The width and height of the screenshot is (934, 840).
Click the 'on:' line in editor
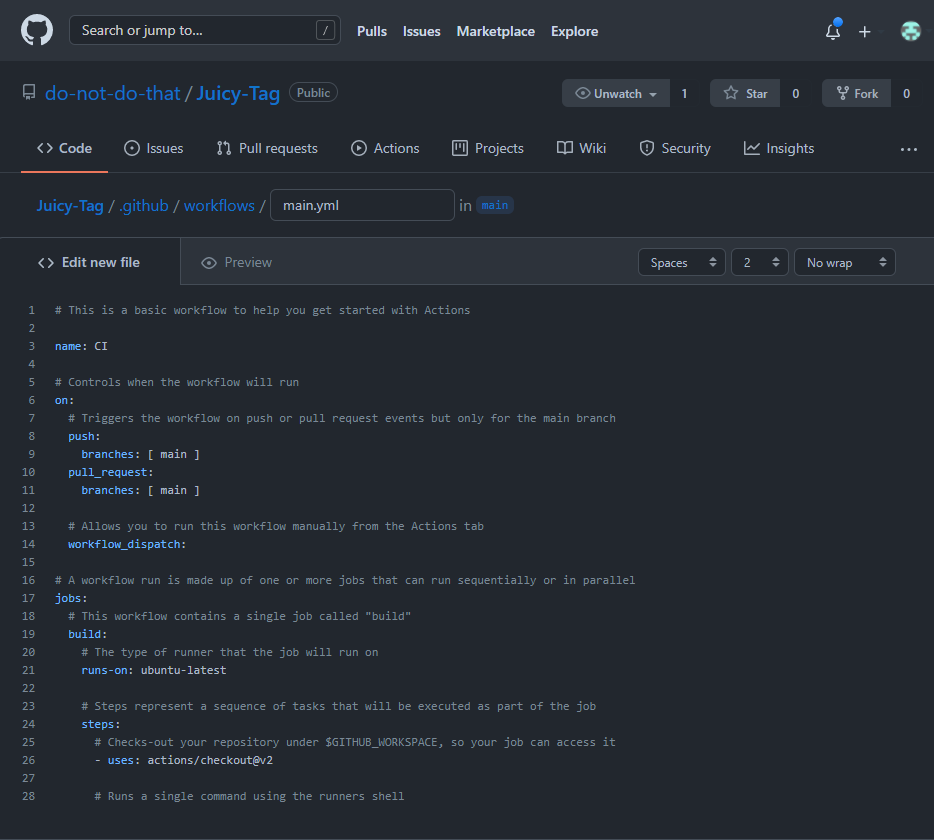click(64, 400)
